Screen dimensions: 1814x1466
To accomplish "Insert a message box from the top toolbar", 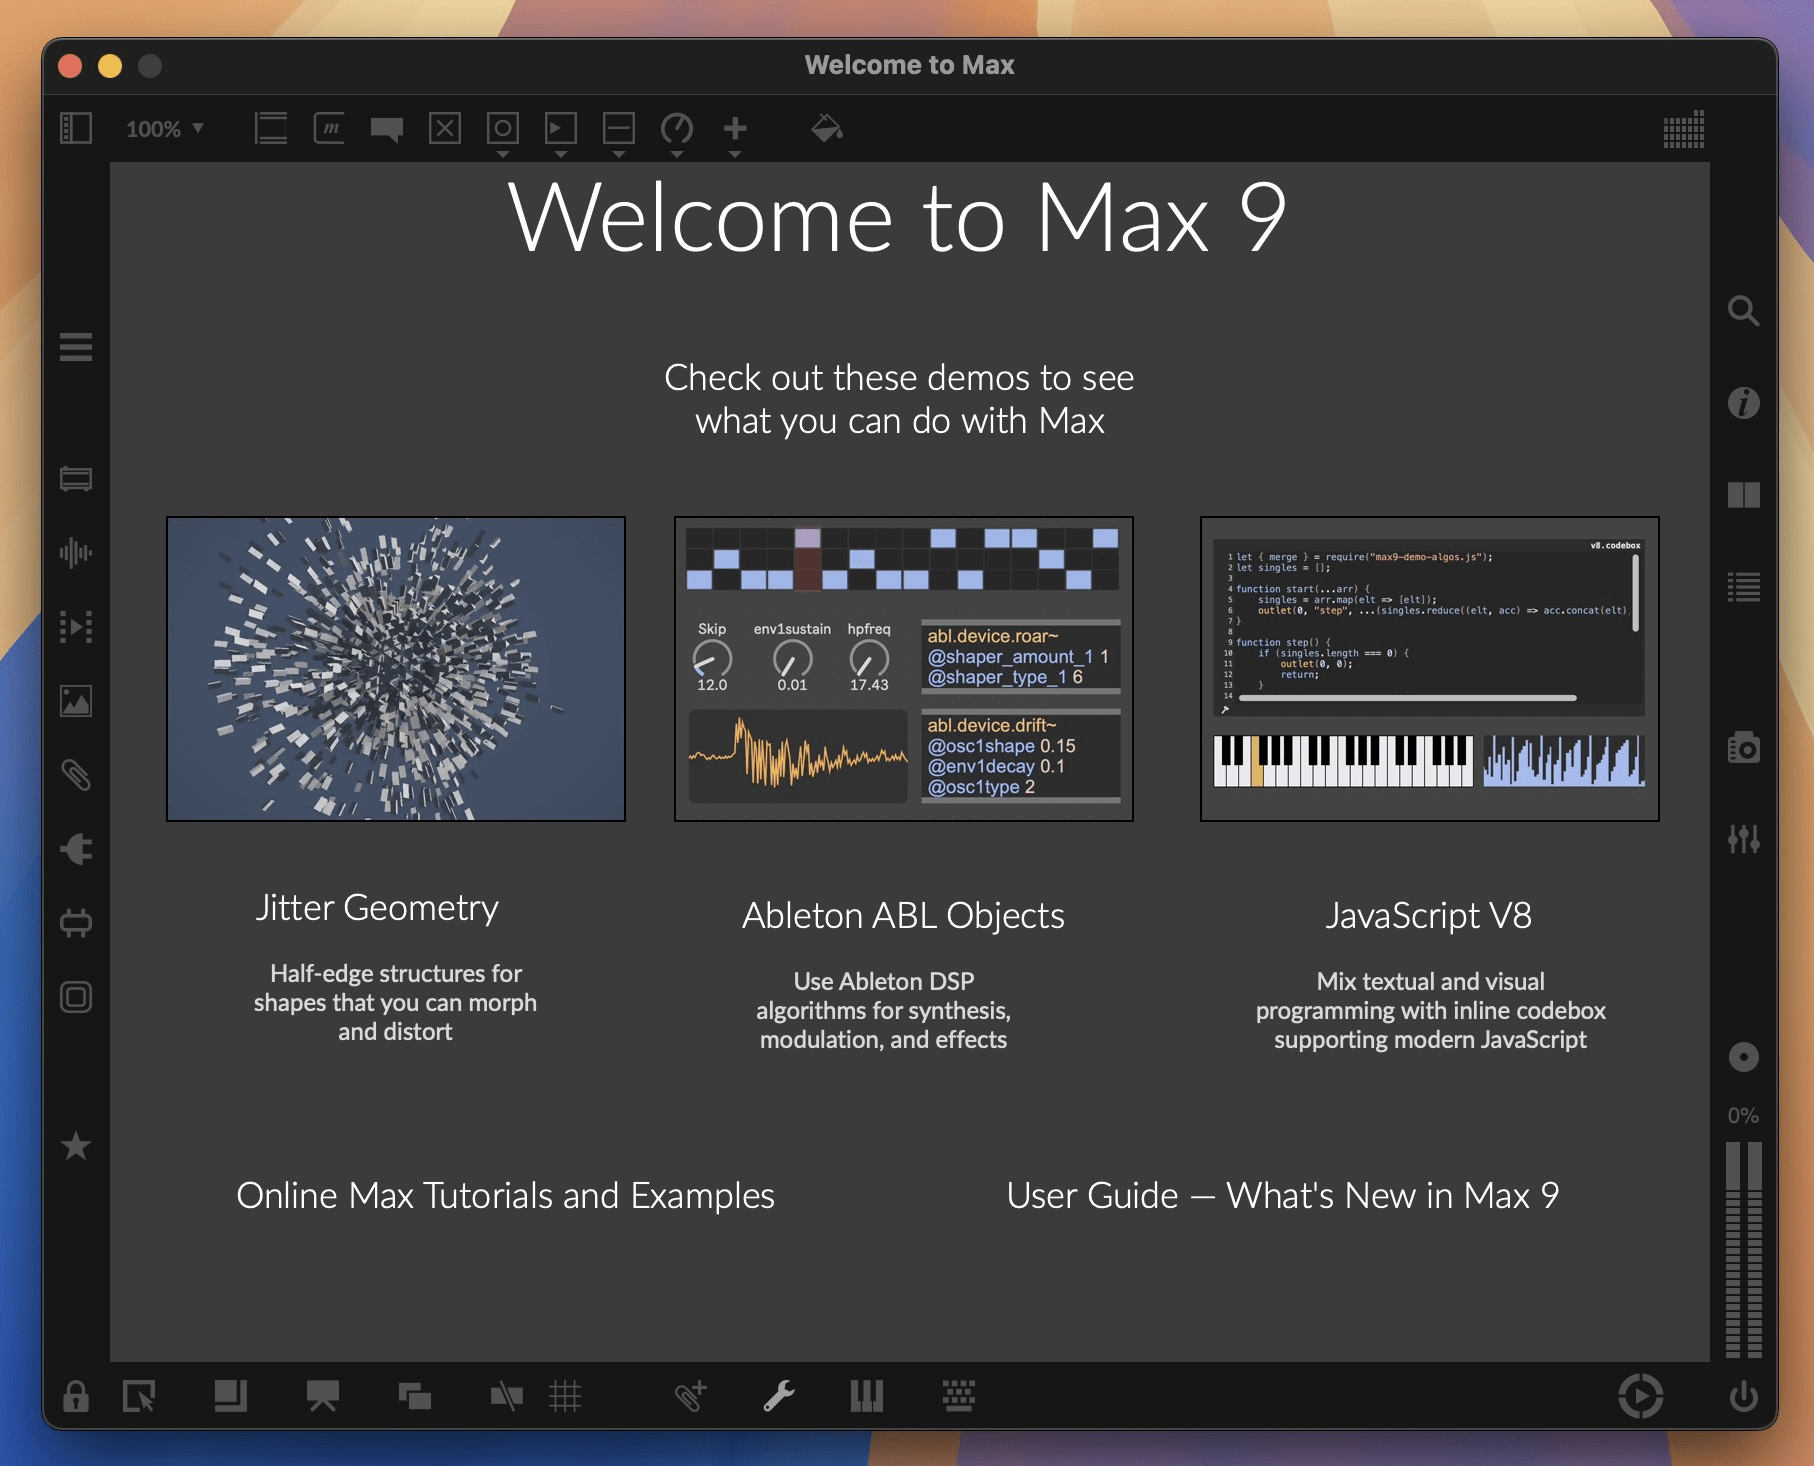I will coord(330,128).
